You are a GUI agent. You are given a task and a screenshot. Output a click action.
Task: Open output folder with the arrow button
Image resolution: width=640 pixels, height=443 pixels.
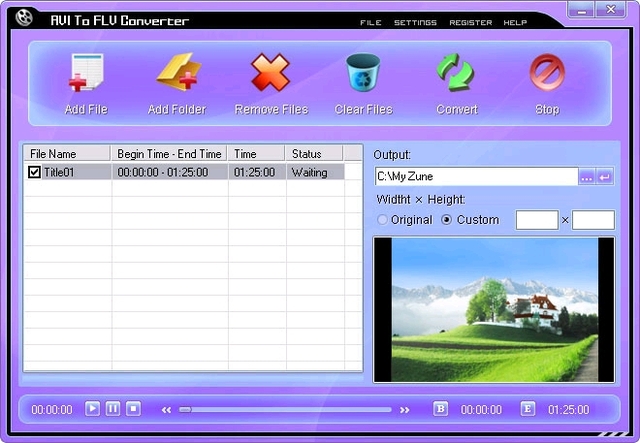604,177
